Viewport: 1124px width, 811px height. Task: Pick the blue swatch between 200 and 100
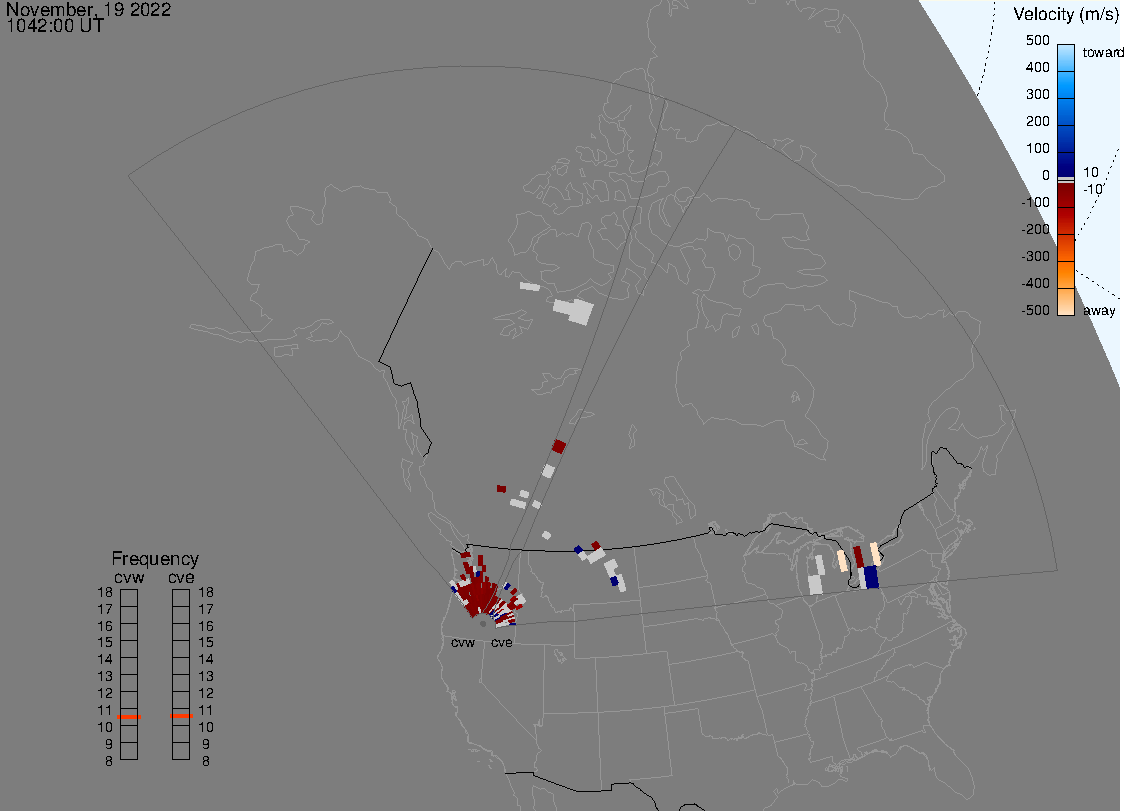tap(1066, 138)
